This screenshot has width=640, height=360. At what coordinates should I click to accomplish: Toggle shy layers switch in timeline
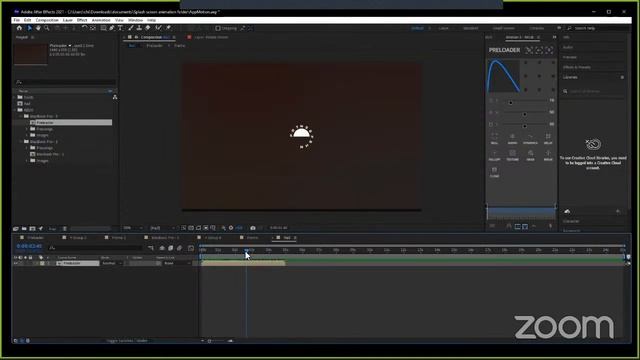[162, 248]
